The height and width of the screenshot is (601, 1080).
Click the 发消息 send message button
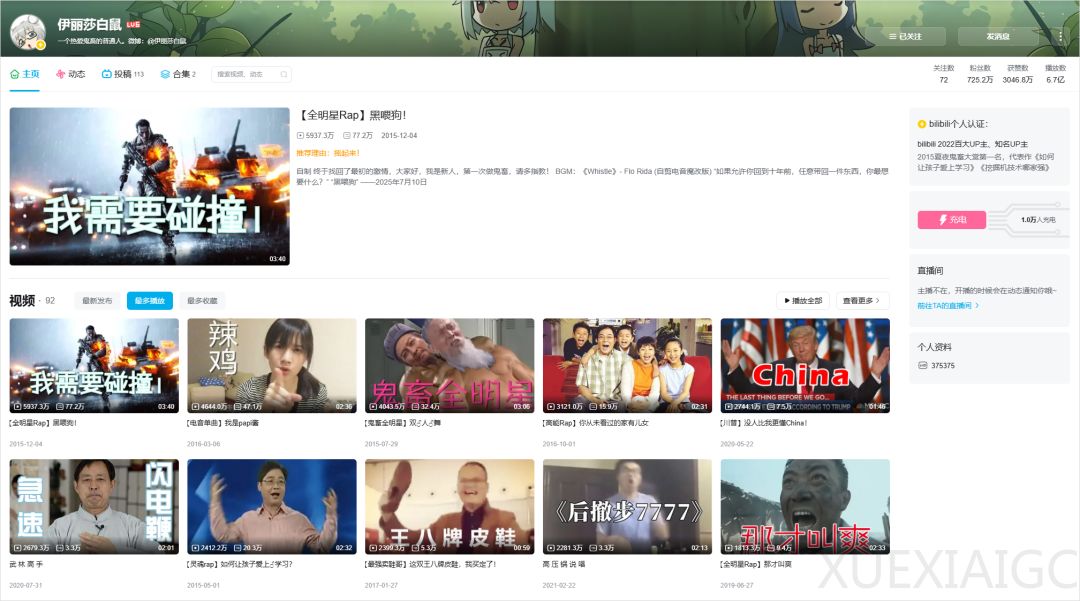tap(998, 36)
